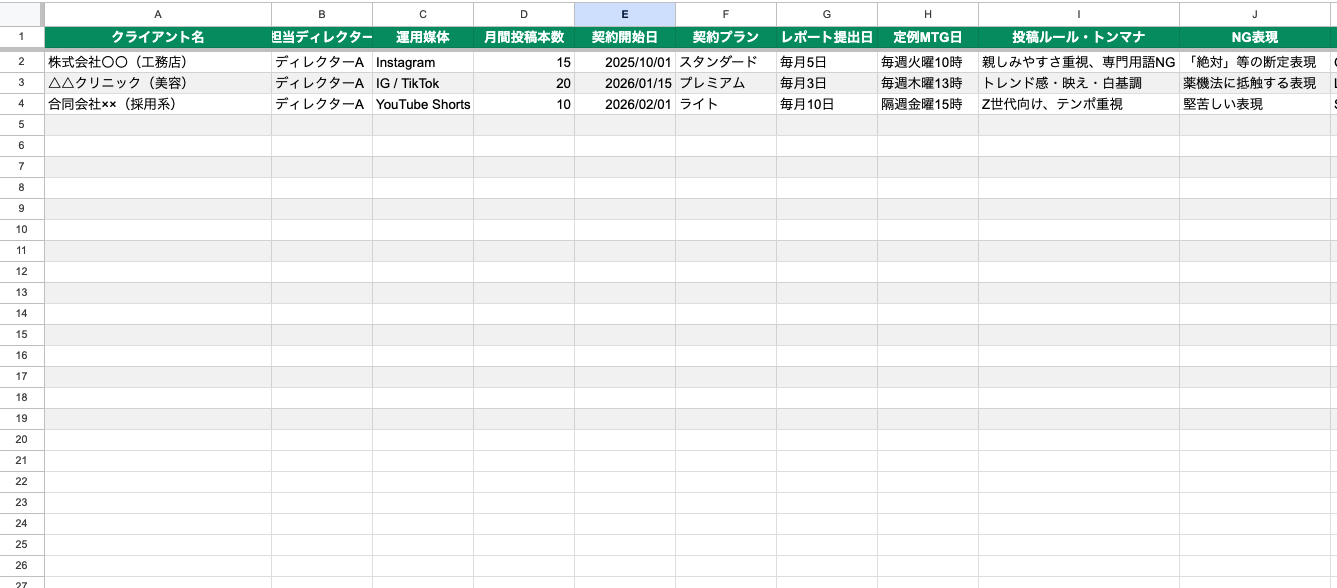
Task: Select row 4 header number
Action: tap(22, 104)
